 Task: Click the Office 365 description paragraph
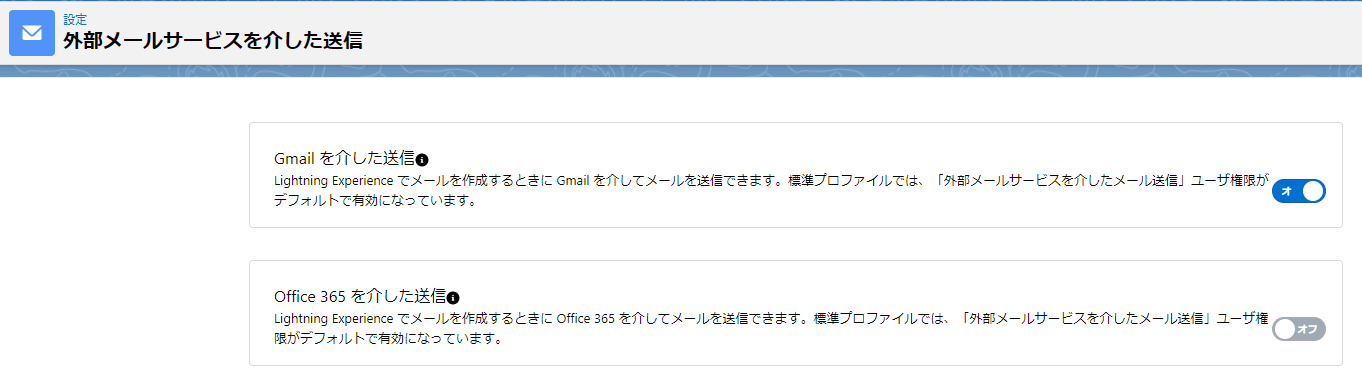(771, 329)
